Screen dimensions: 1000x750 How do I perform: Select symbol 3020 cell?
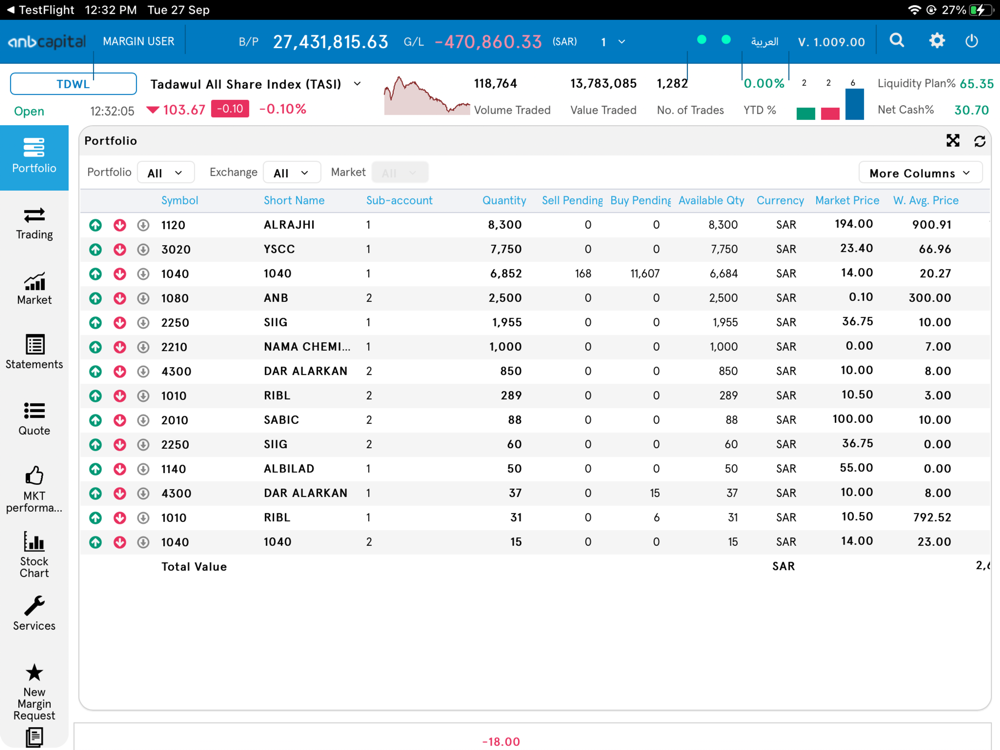click(176, 249)
